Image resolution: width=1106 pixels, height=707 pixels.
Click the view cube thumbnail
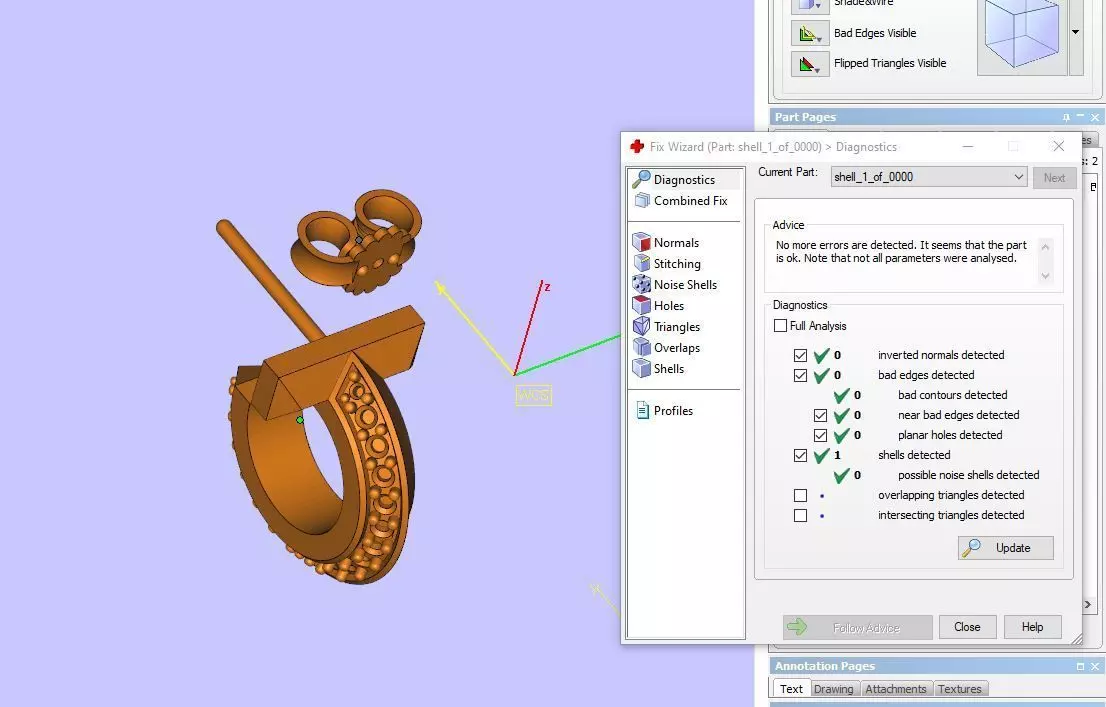click(x=1021, y=36)
